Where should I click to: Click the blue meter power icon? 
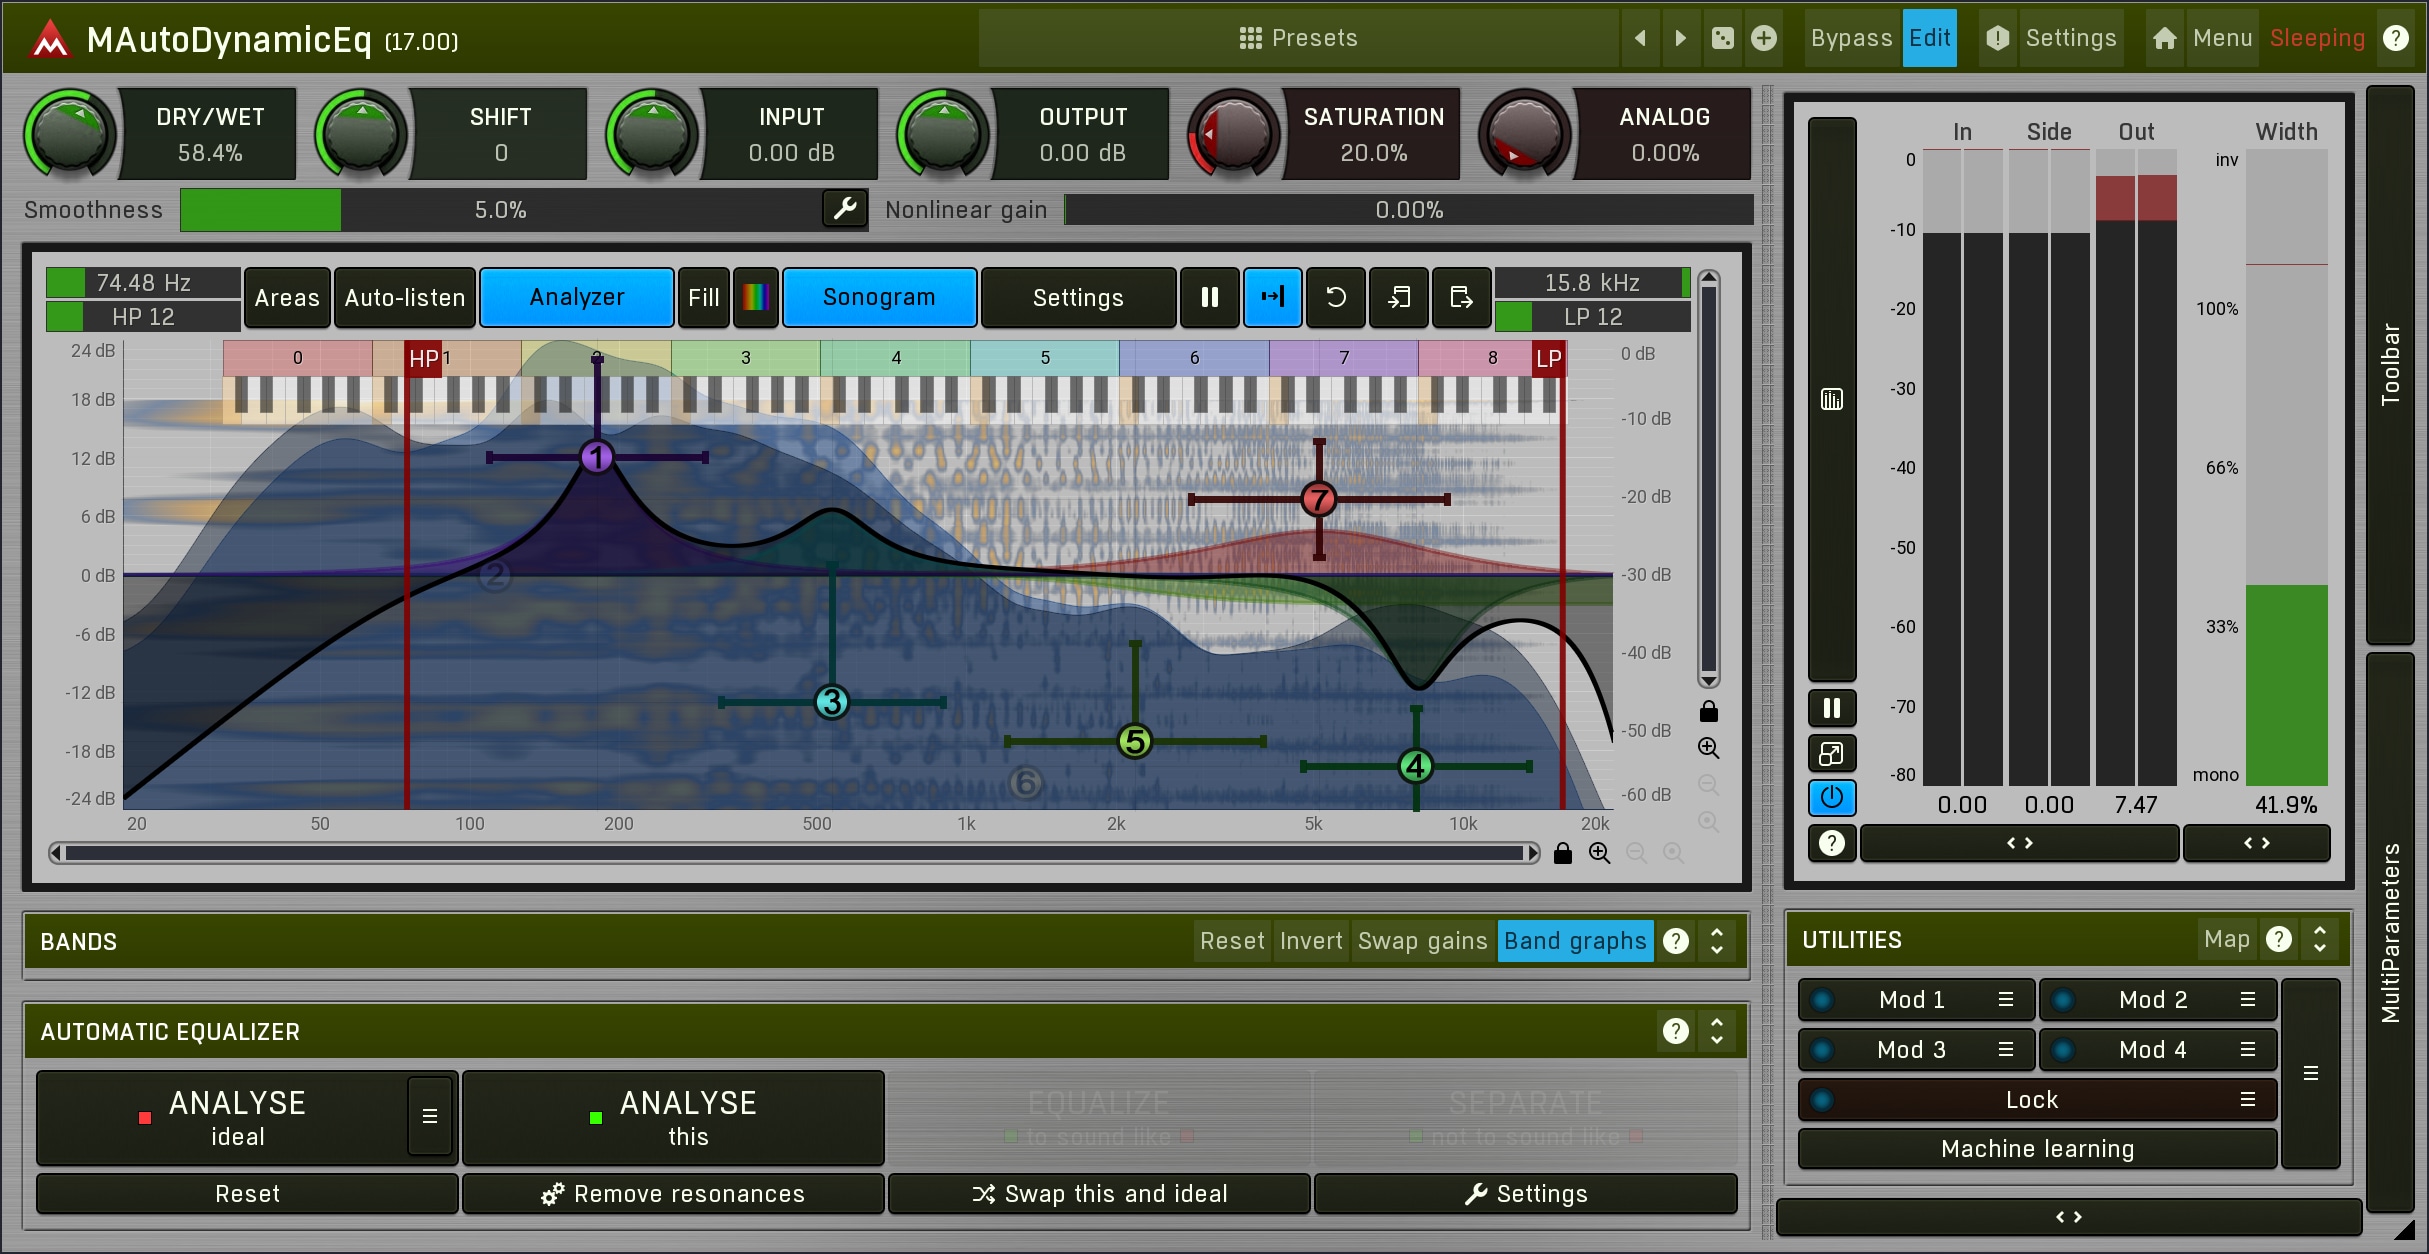point(1831,797)
